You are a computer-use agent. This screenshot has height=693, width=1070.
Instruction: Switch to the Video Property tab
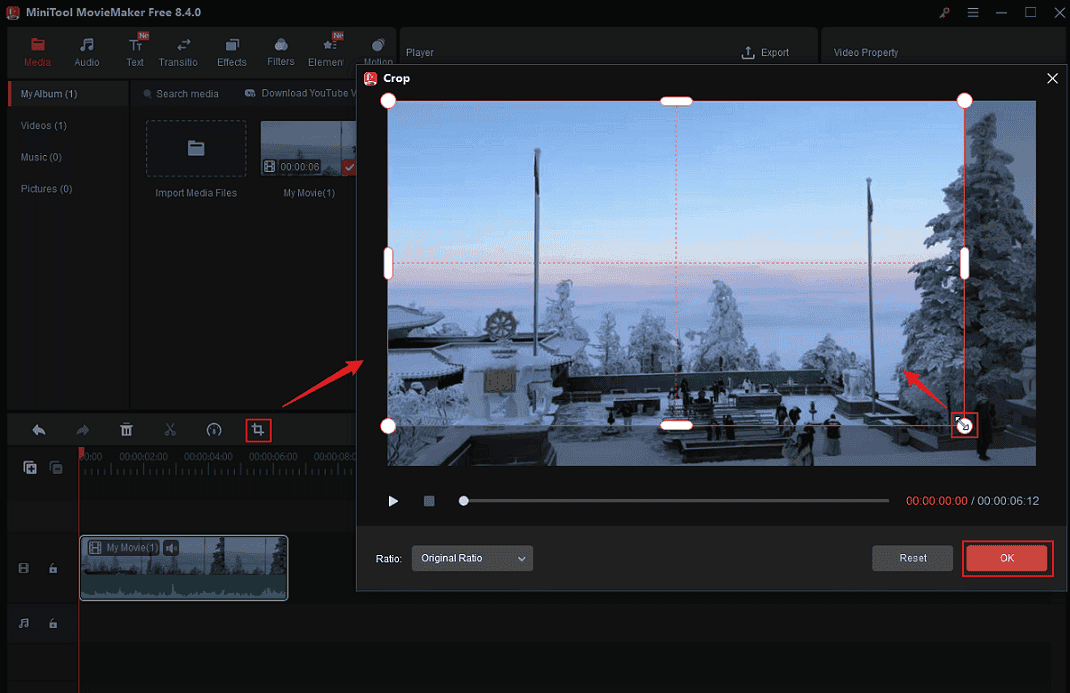(866, 52)
